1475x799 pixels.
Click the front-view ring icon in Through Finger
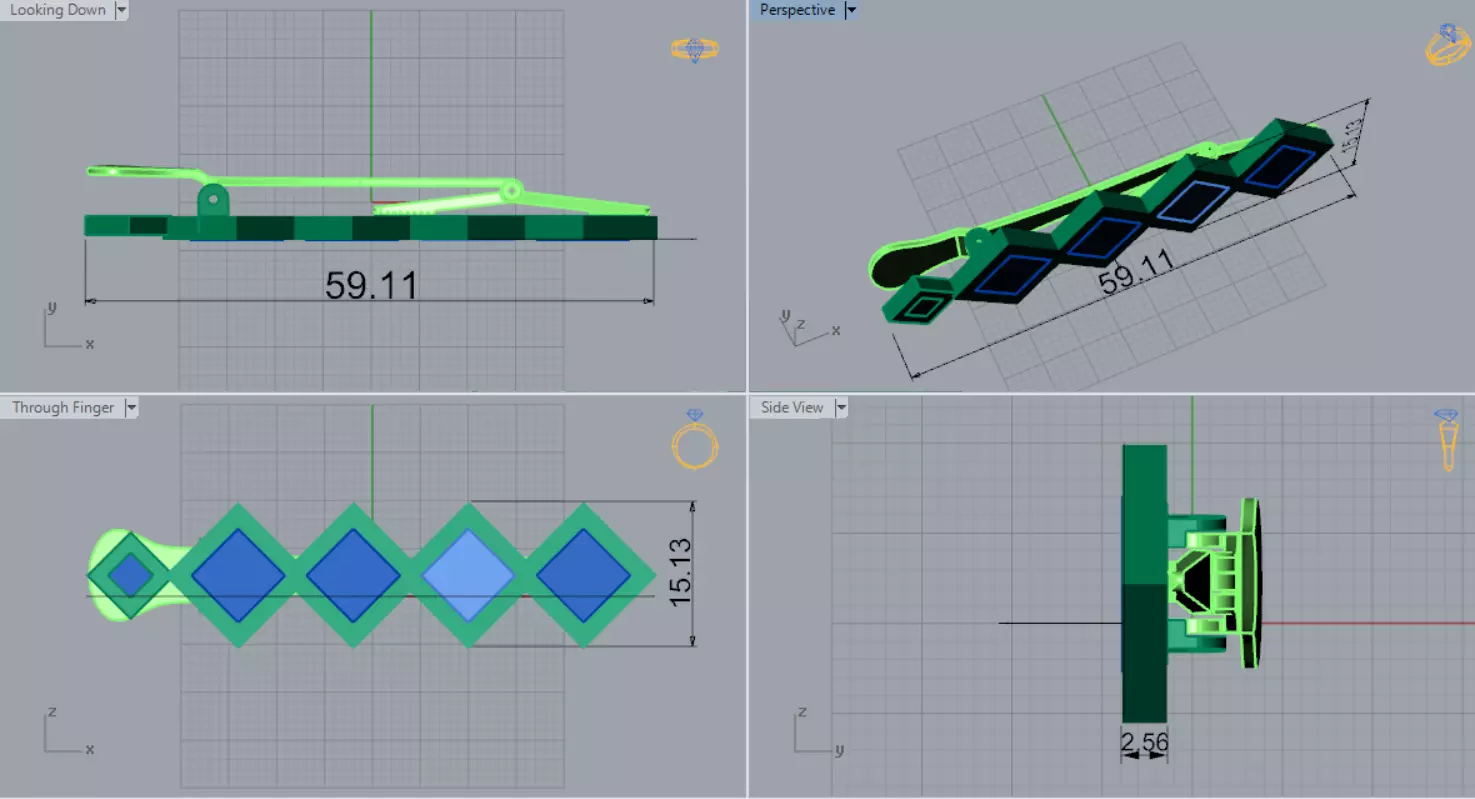click(x=695, y=439)
